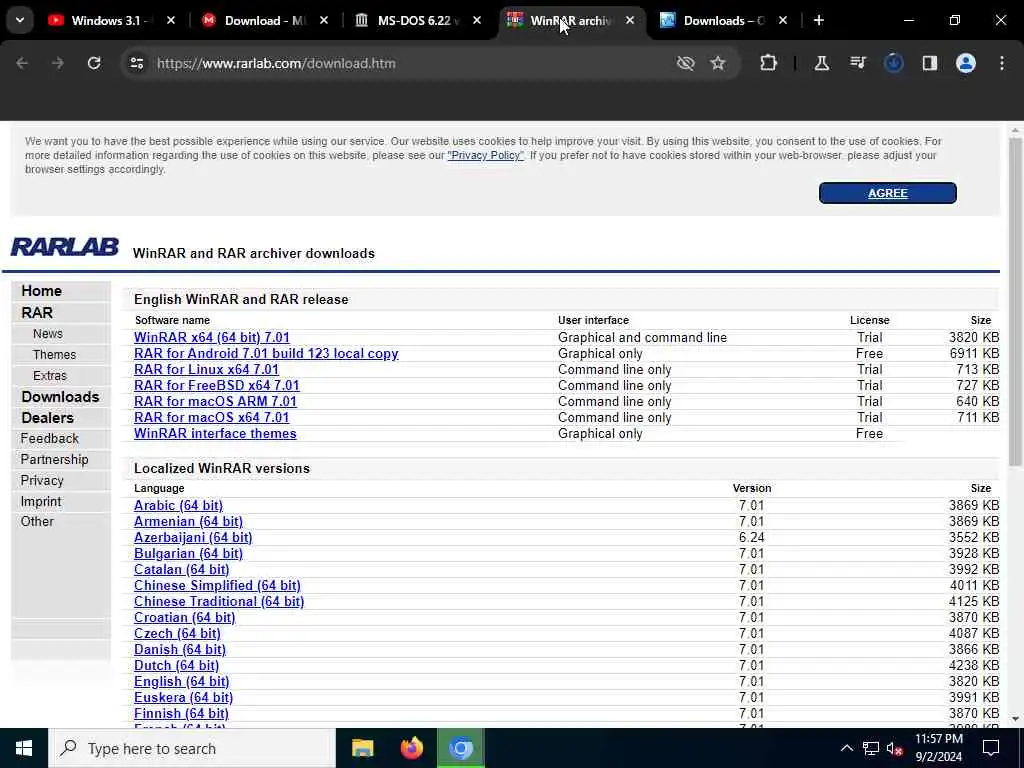Open the Privacy Policy link
1024x768 pixels.
point(485,155)
